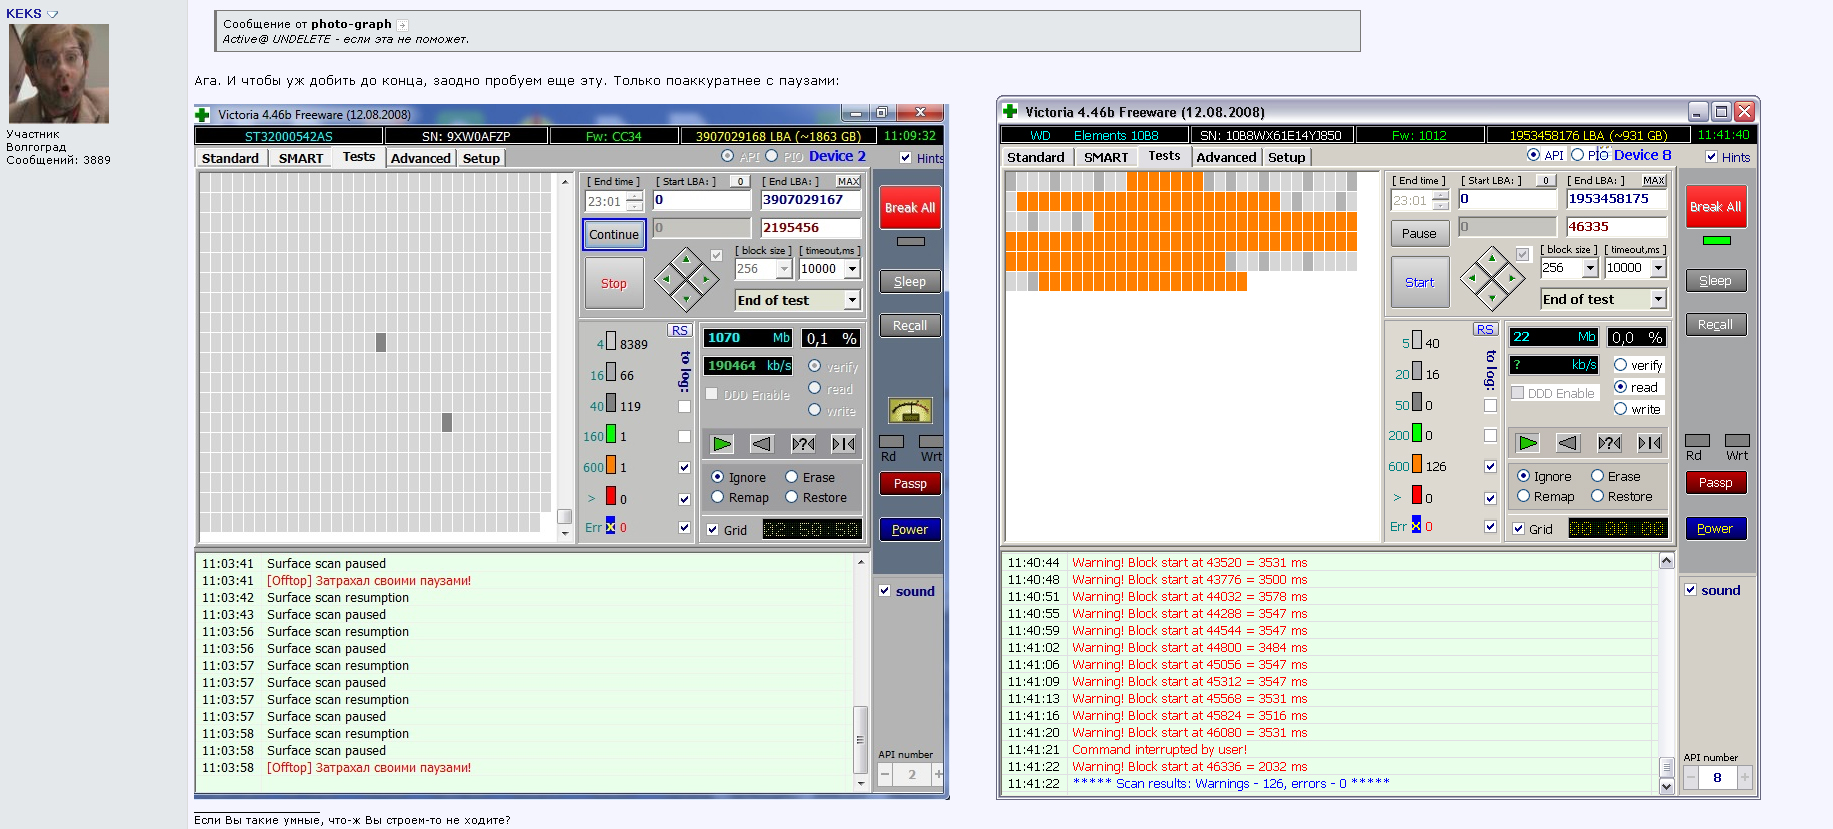Click MAX end LBA button in Seagate window
This screenshot has width=1833, height=829.
848,181
